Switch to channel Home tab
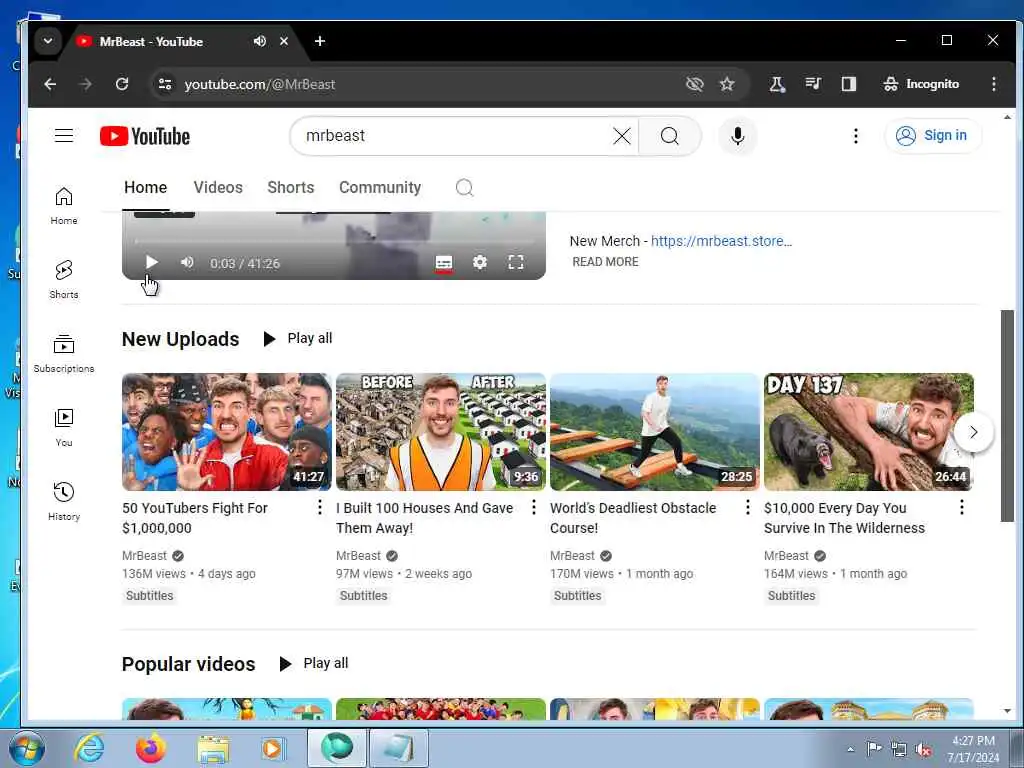 [x=146, y=187]
